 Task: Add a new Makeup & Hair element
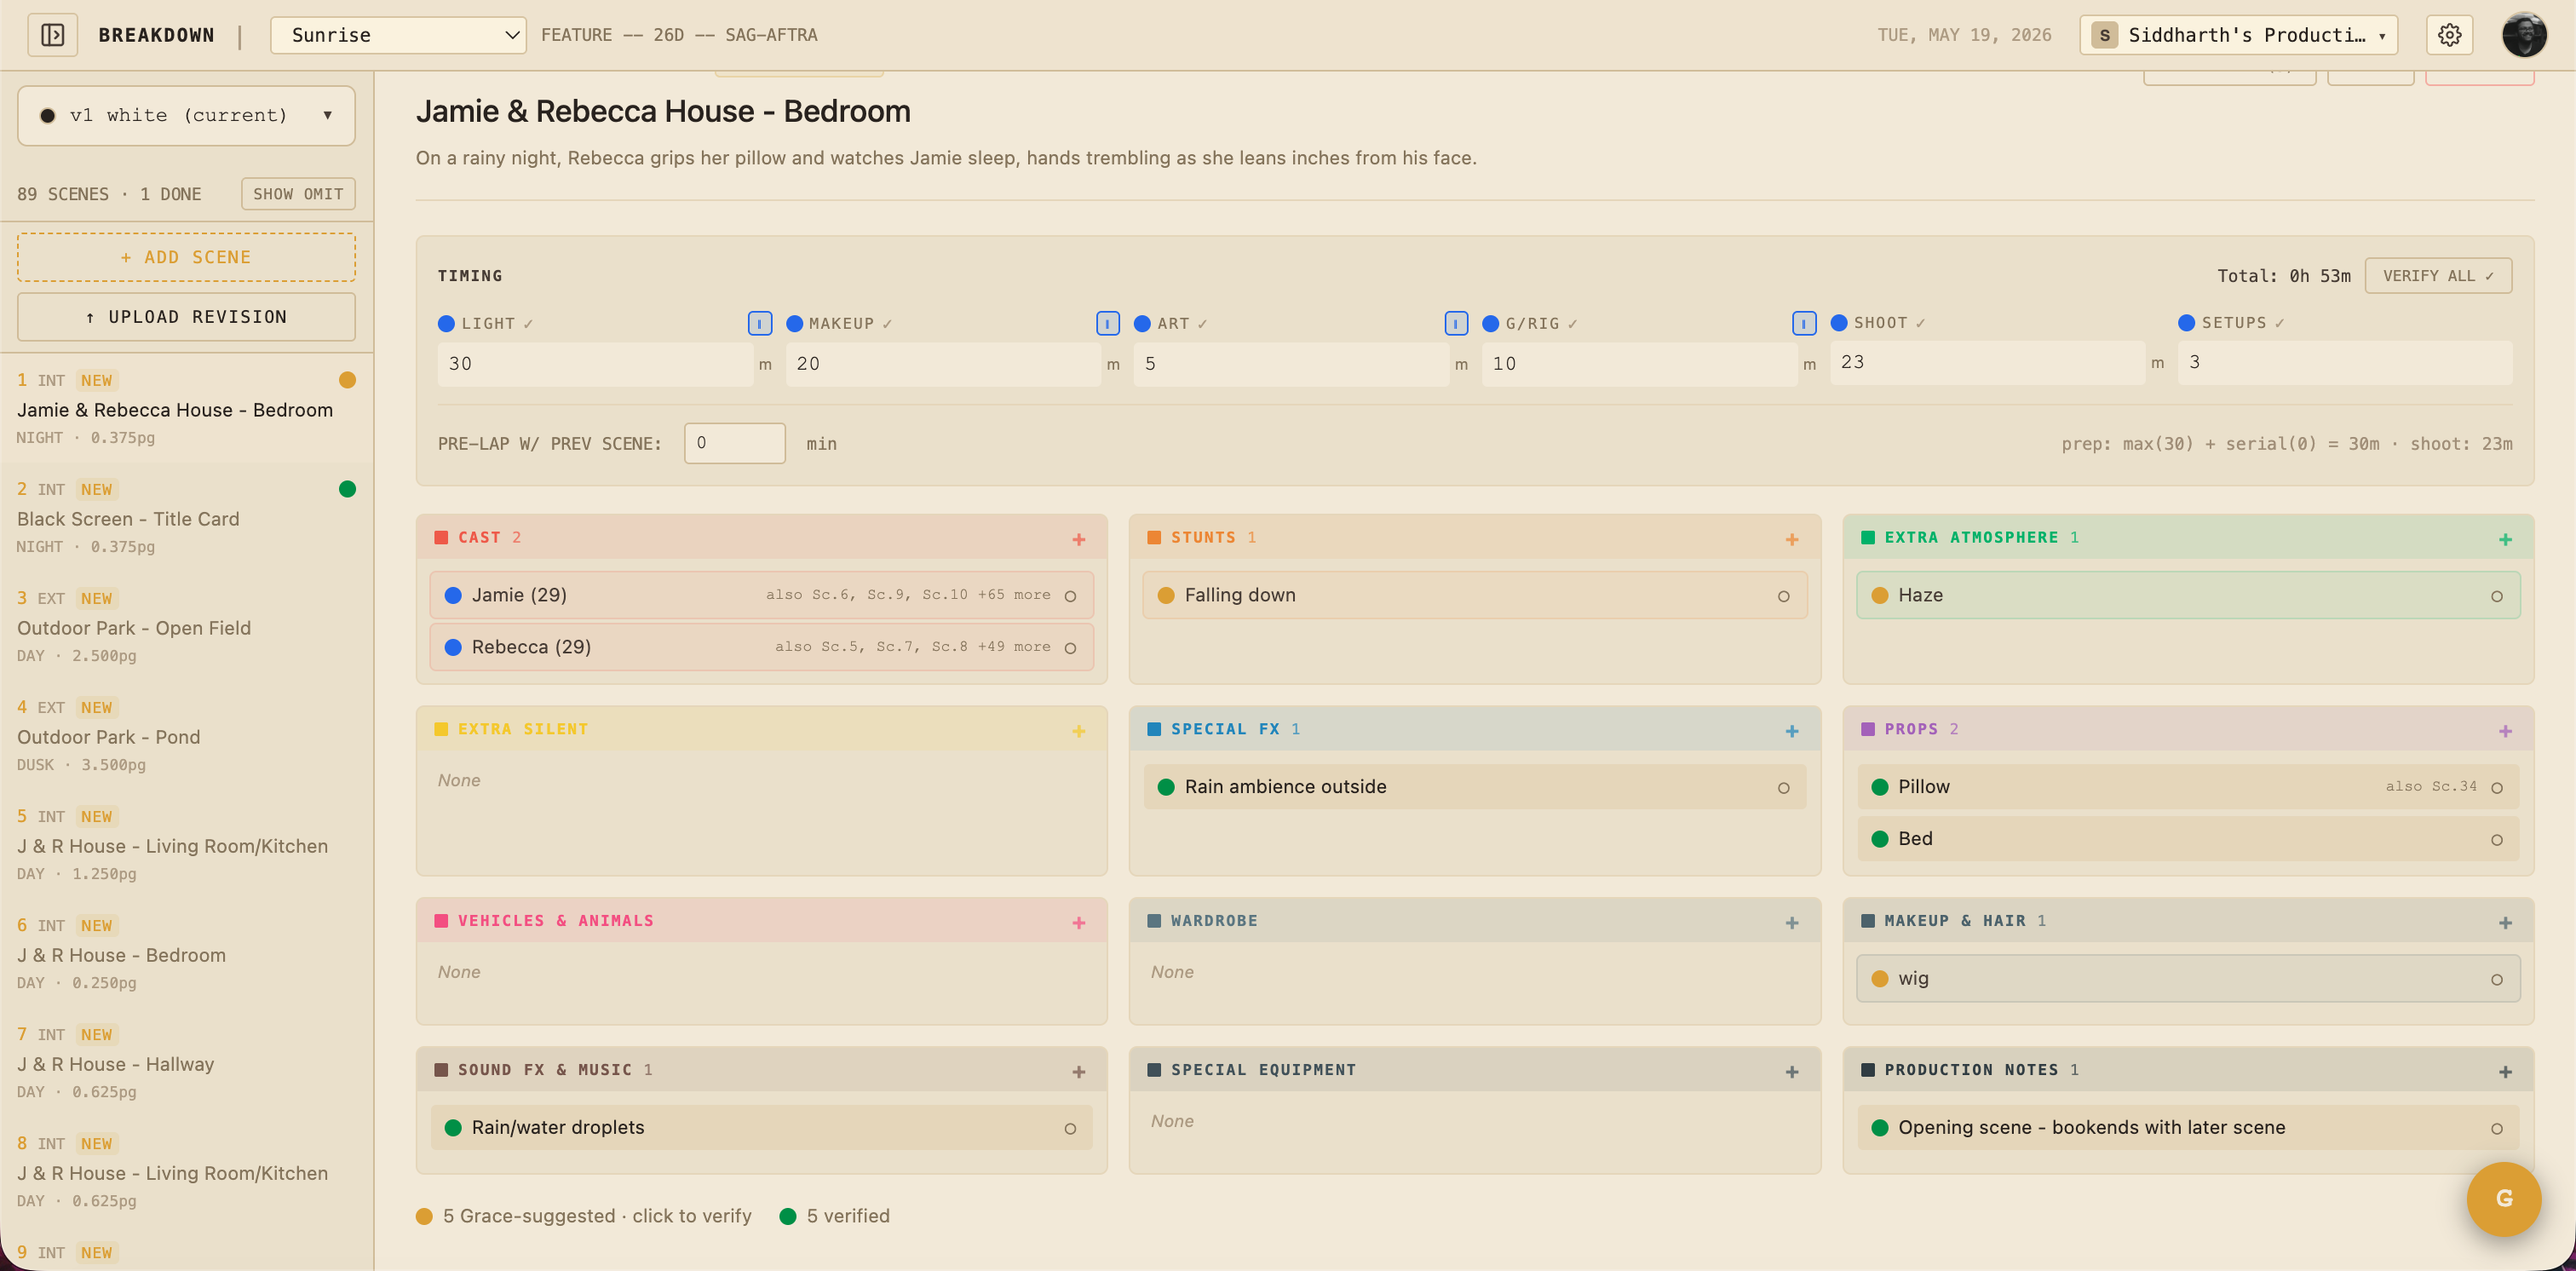(x=2504, y=923)
